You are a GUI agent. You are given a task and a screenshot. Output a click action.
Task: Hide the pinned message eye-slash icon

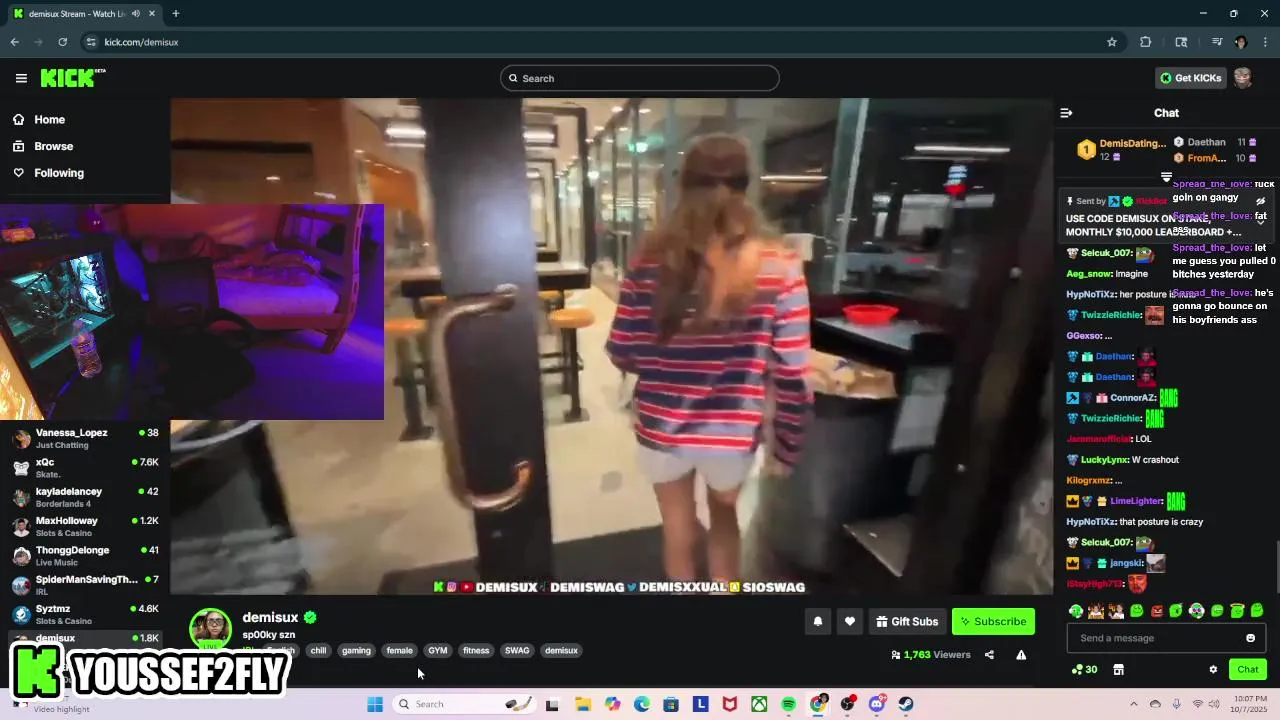point(1260,201)
